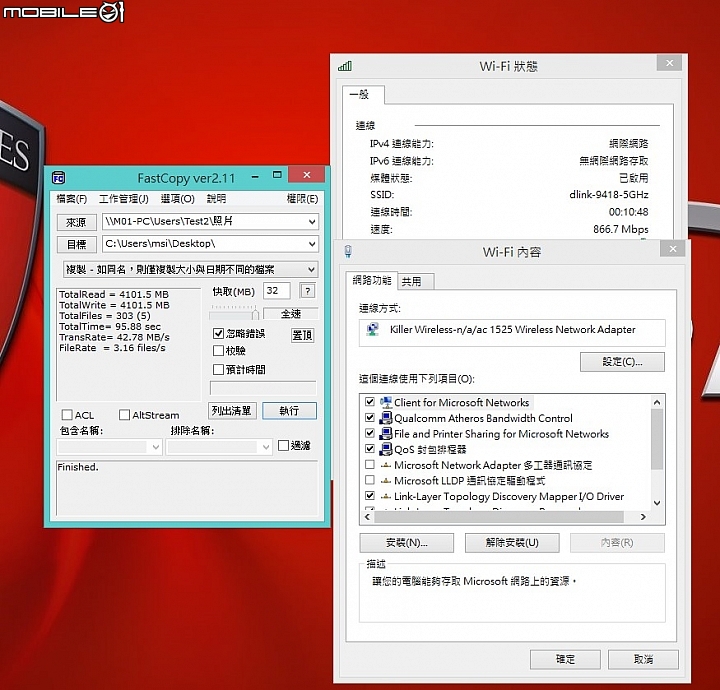
Task: Click the 全速 full speed button
Action: pyautogui.click(x=291, y=314)
